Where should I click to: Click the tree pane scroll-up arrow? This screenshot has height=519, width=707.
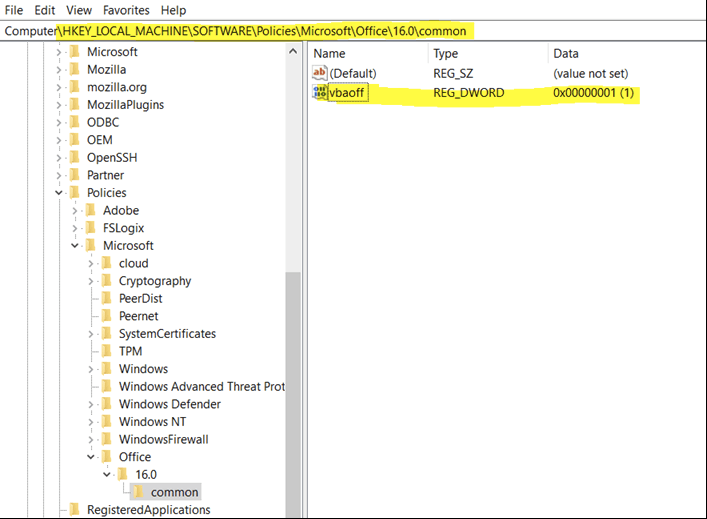[x=293, y=51]
